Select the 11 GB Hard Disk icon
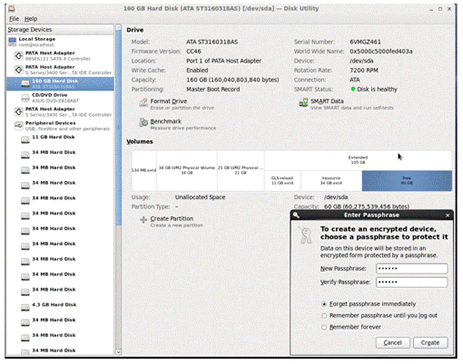Image resolution: width=463 pixels, height=364 pixels. pyautogui.click(x=25, y=140)
